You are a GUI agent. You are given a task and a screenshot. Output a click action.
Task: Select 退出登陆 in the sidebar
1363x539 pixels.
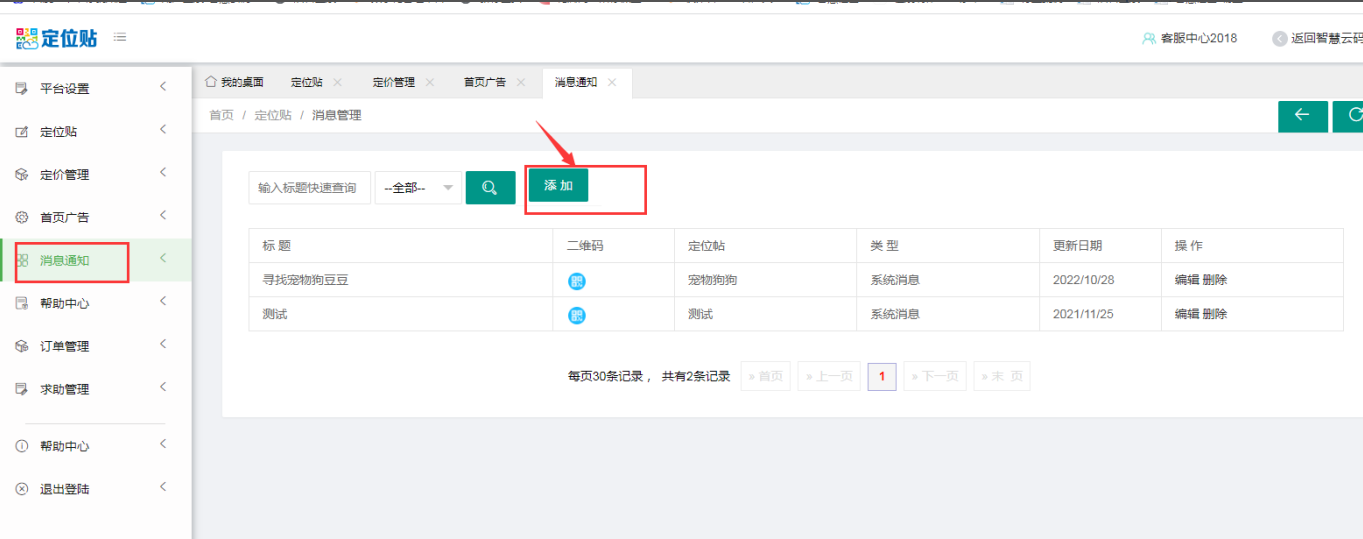pyautogui.click(x=65, y=490)
